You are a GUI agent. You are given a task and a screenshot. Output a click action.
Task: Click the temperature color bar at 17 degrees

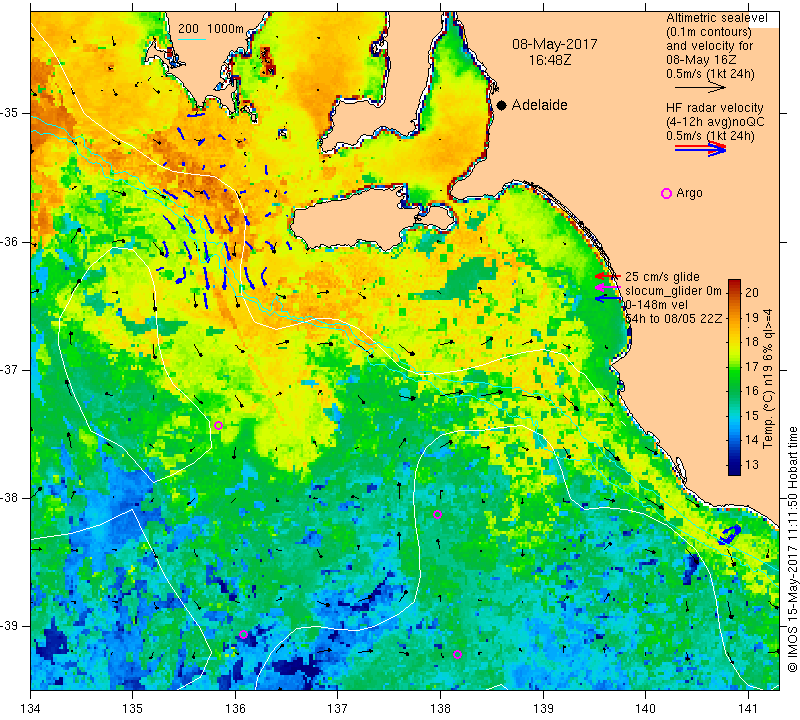point(734,366)
